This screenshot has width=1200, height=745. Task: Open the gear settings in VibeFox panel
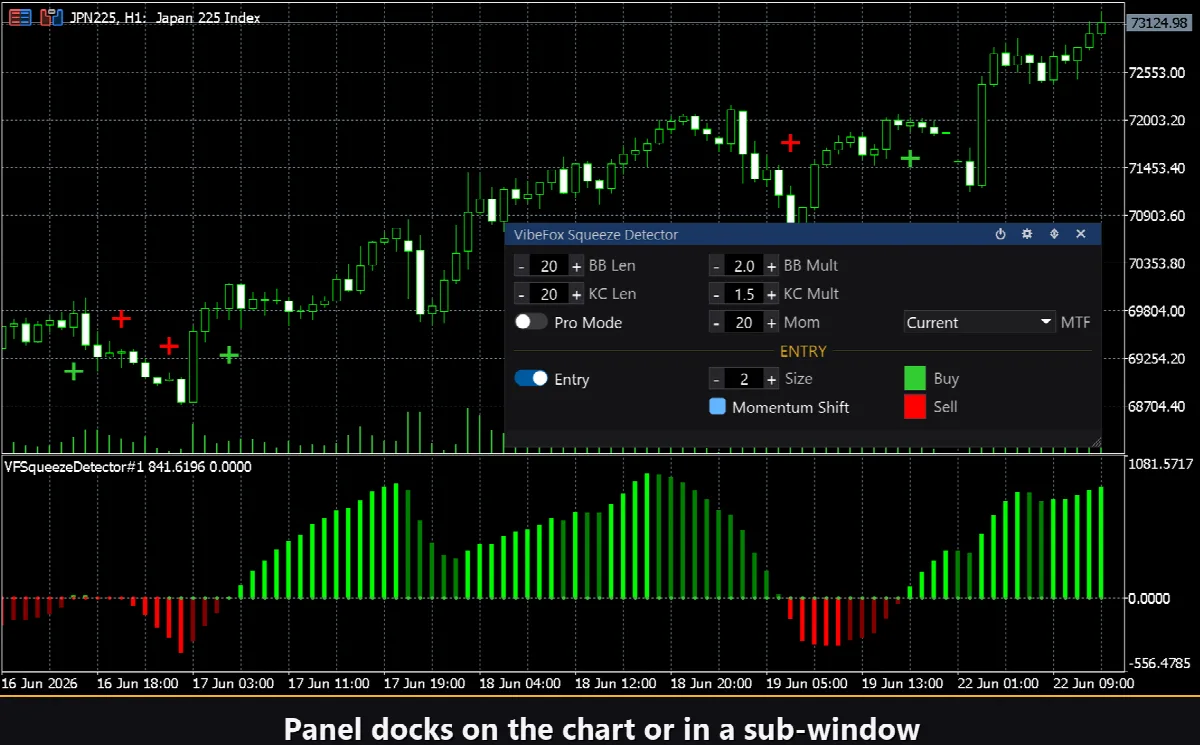tap(1027, 234)
